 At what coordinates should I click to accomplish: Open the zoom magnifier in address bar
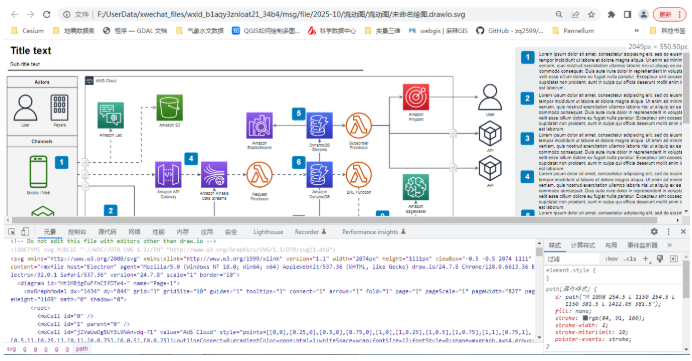click(x=559, y=15)
